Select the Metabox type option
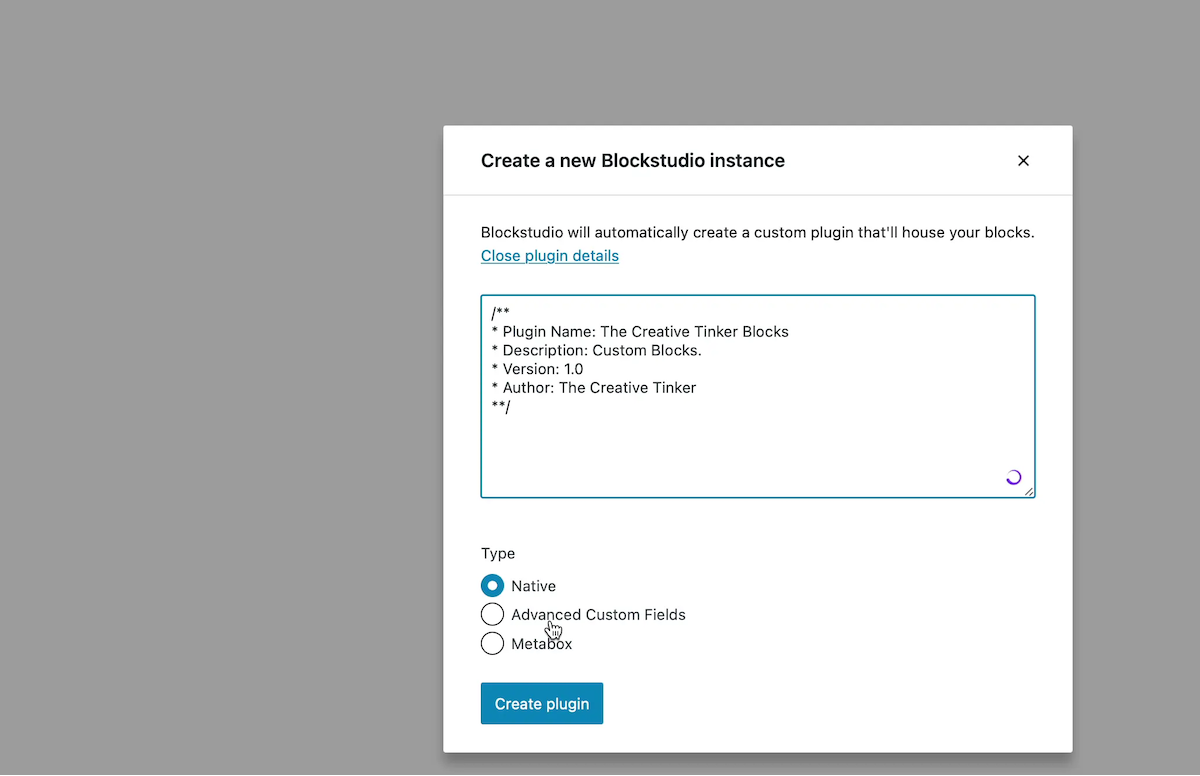Screen dimensions: 1200x776 point(492,643)
